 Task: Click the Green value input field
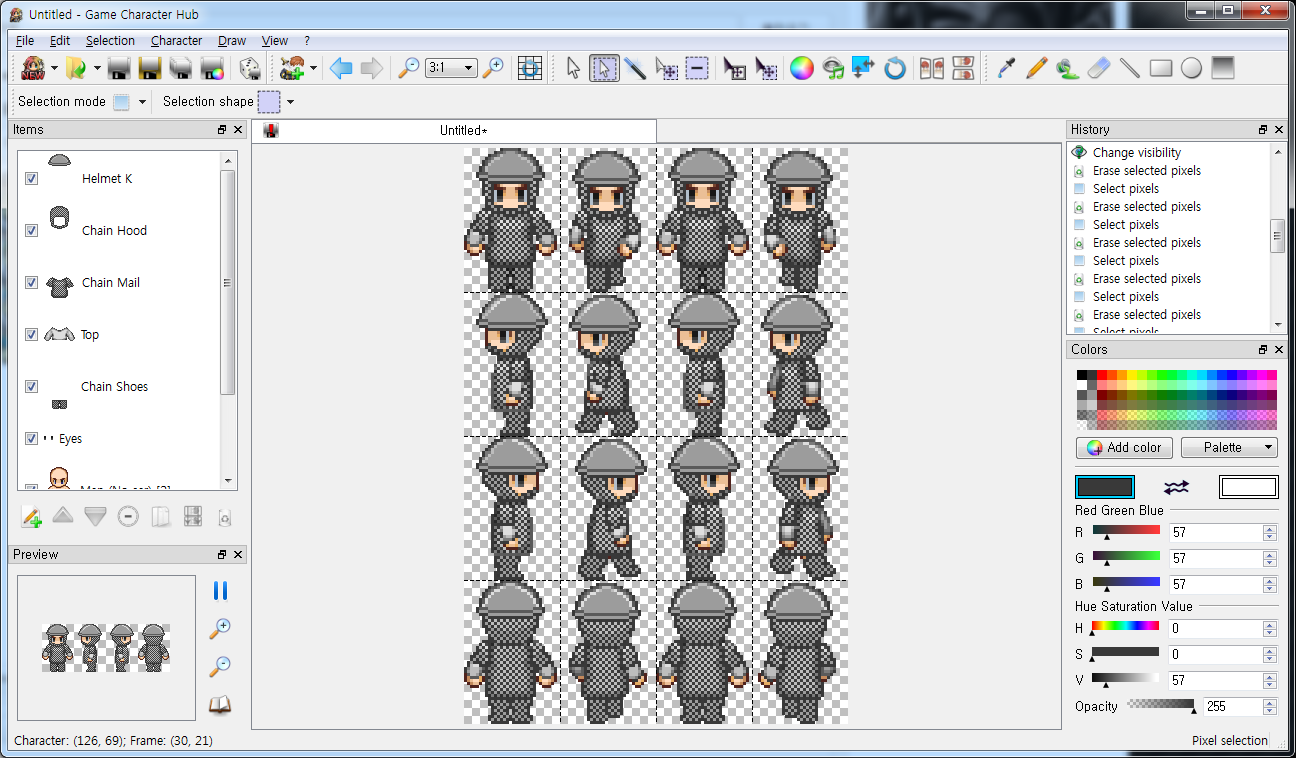1215,558
